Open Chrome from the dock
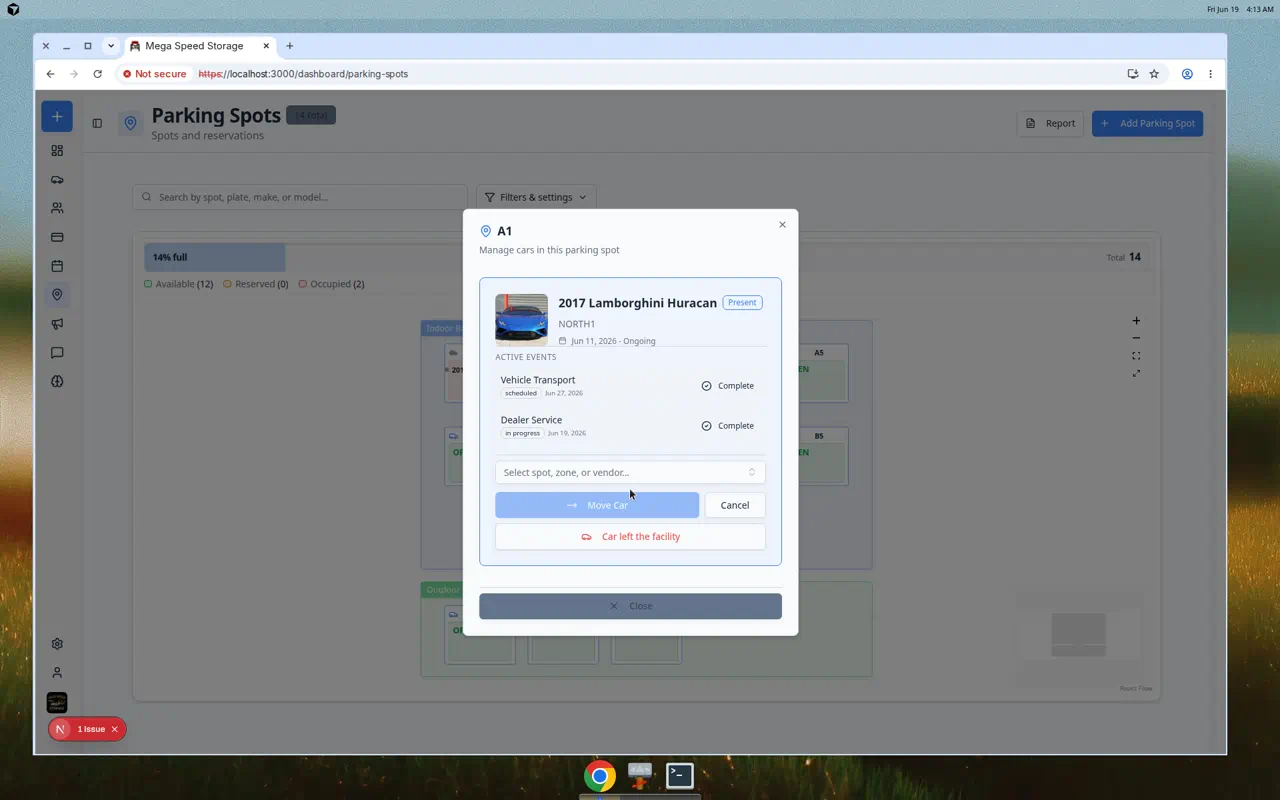The image size is (1280, 800). tap(600, 776)
